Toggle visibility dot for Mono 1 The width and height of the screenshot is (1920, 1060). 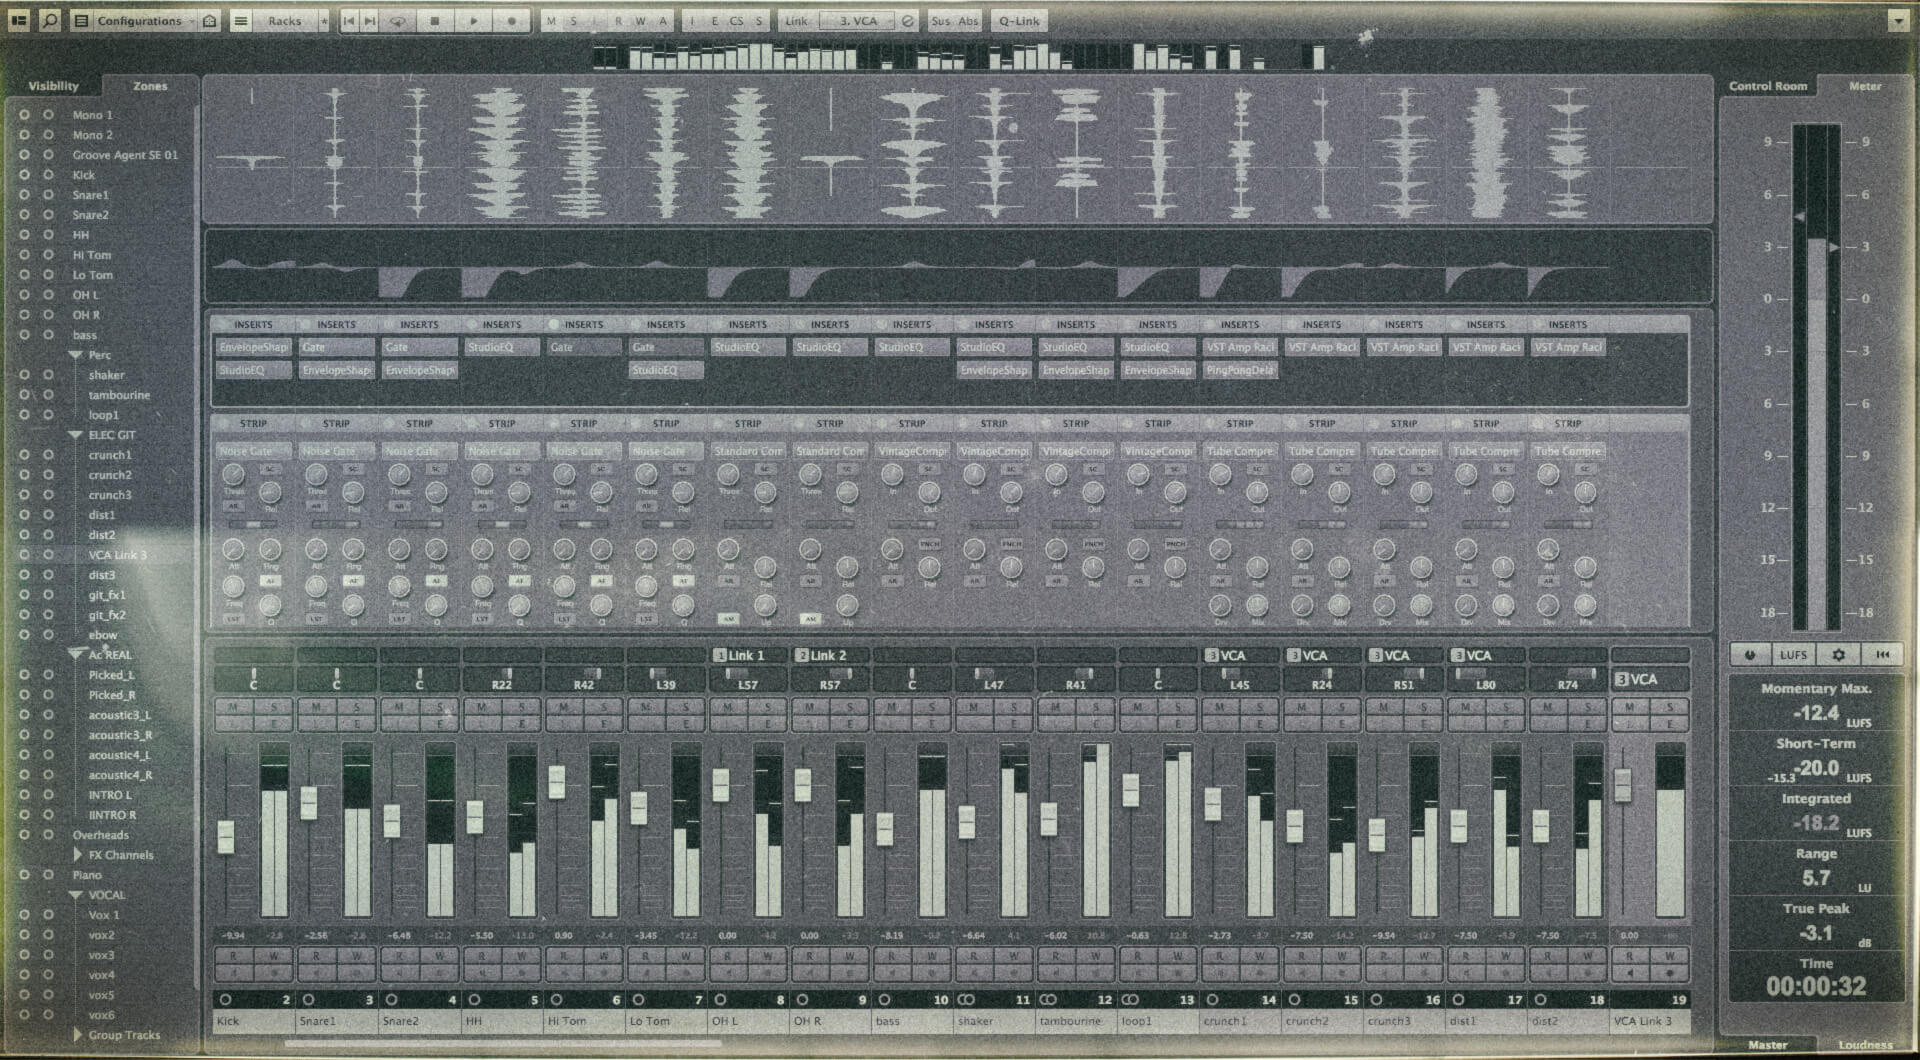(x=24, y=115)
